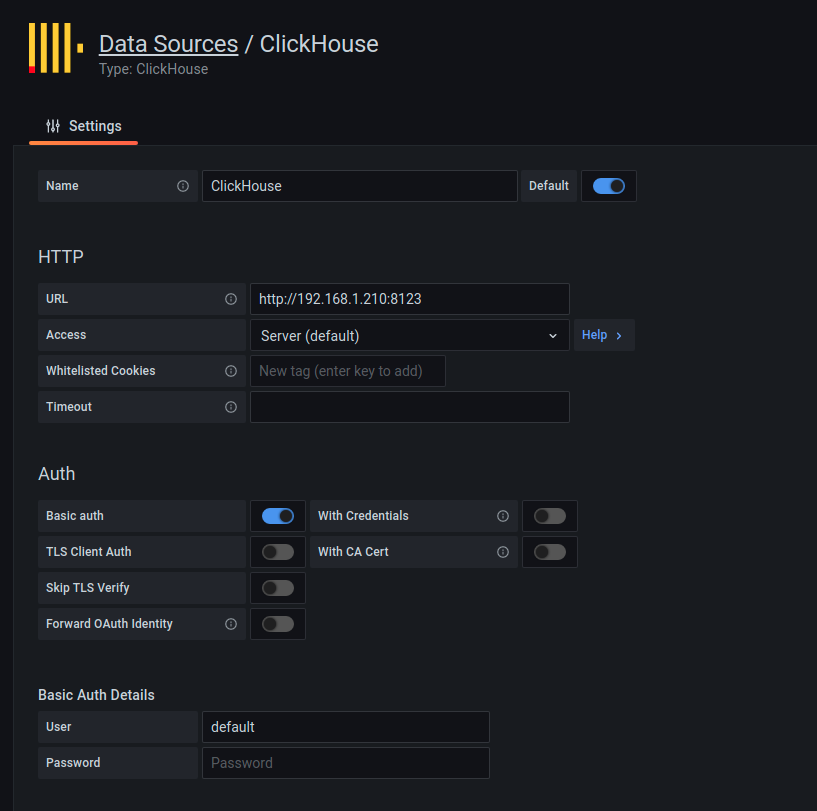Click the With CA Cert info icon

(x=502, y=551)
